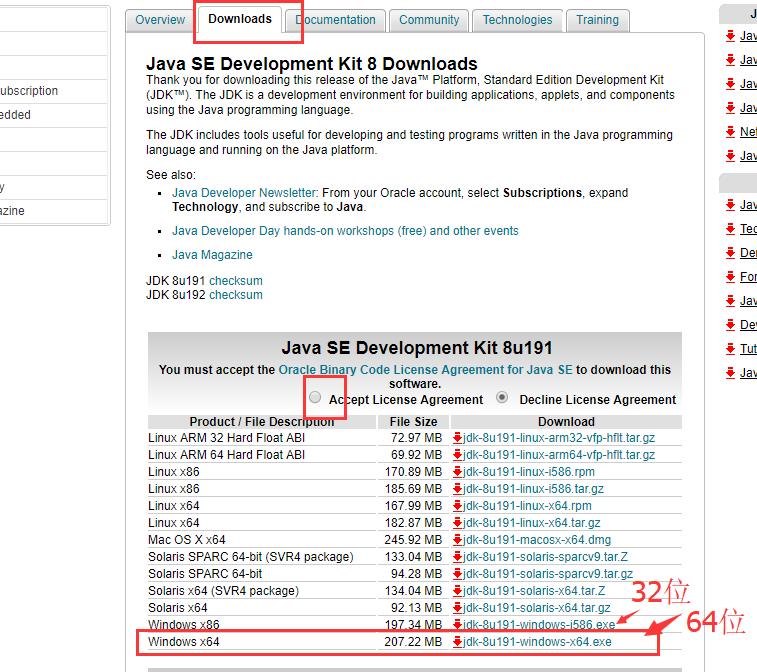The width and height of the screenshot is (757, 672).
Task: Download jdk-8u191-solaris-sparcv9.tar.gz file
Action: [x=548, y=574]
